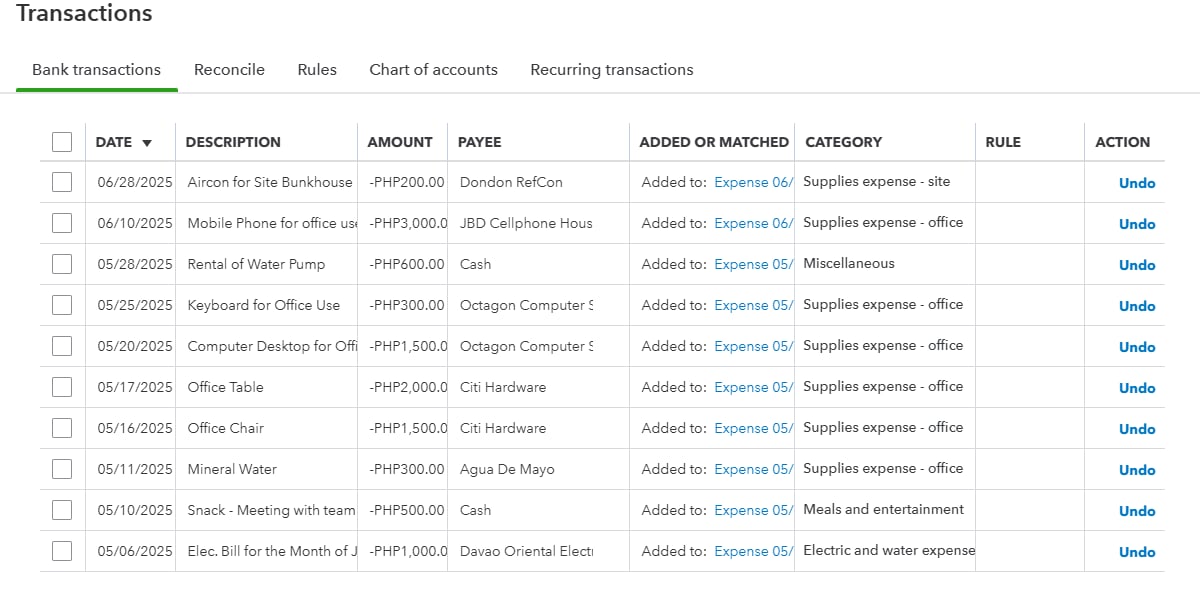Viewport: 1200px width, 589px height.
Task: Undo the Office Table transaction
Action: (x=1136, y=388)
